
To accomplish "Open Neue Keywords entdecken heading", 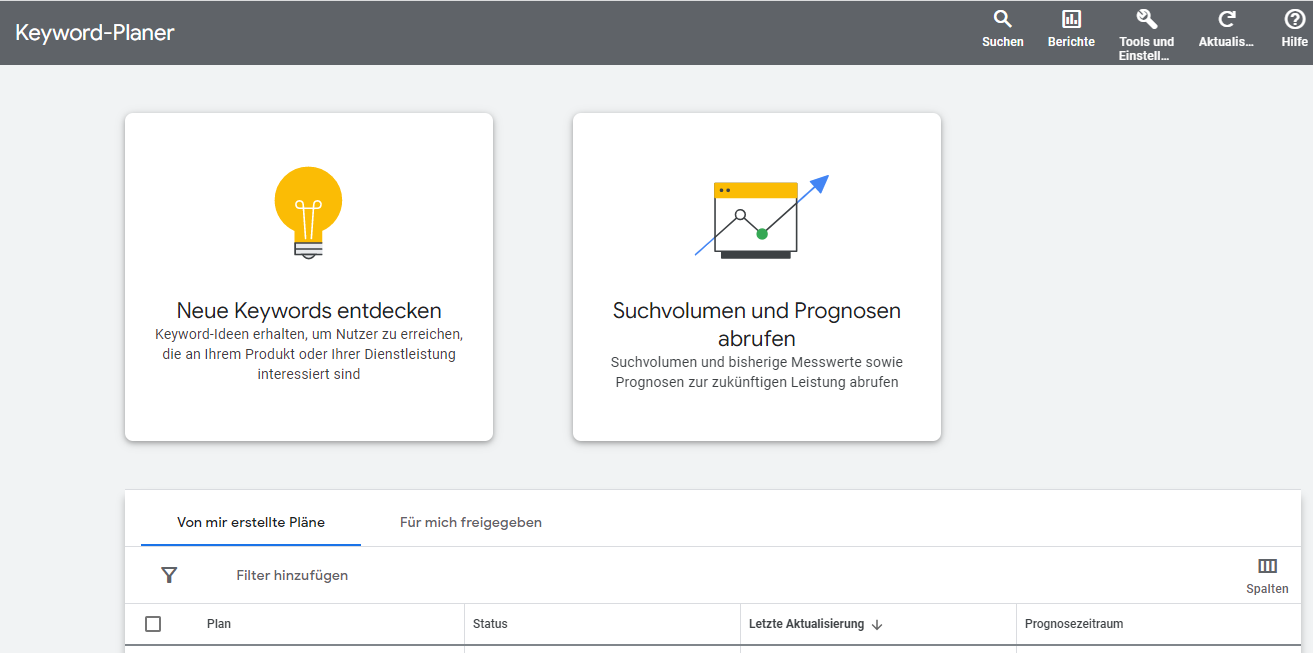I will click(309, 310).
